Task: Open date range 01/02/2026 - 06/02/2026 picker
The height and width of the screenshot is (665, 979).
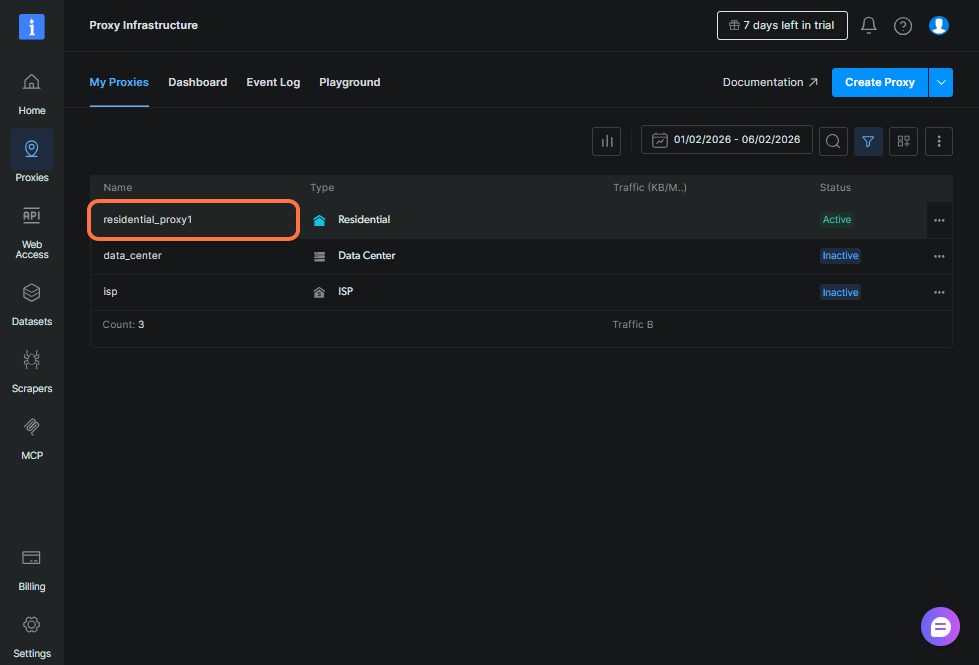Action: (727, 140)
